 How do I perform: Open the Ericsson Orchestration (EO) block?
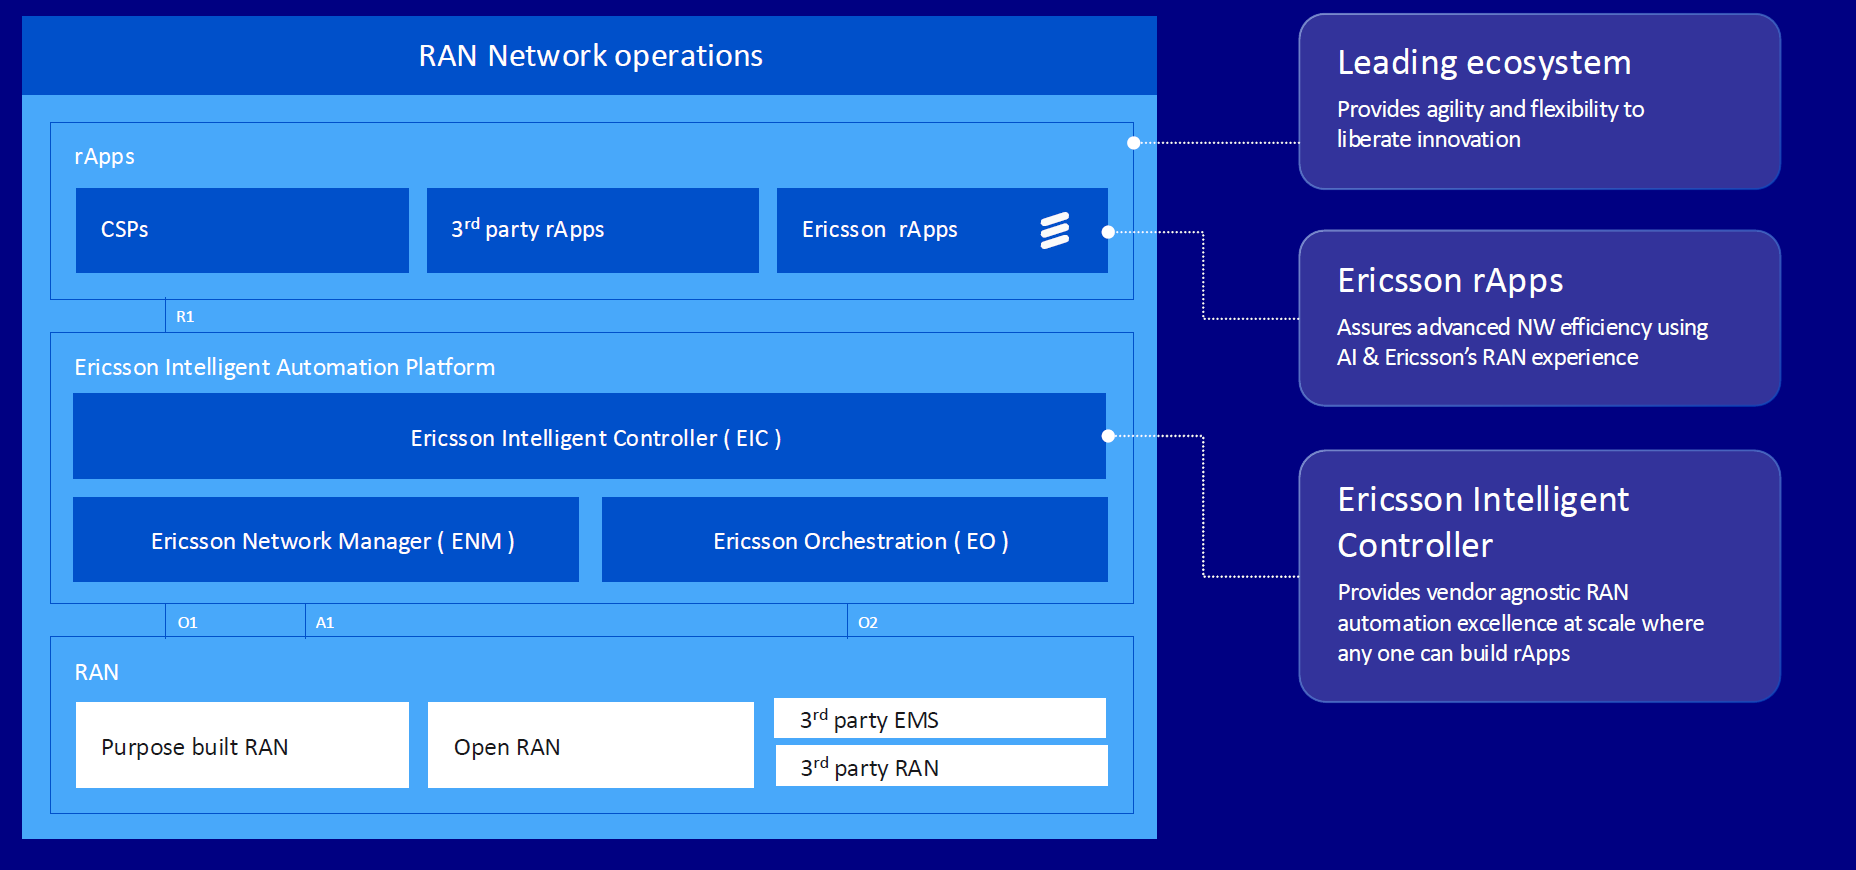854,540
